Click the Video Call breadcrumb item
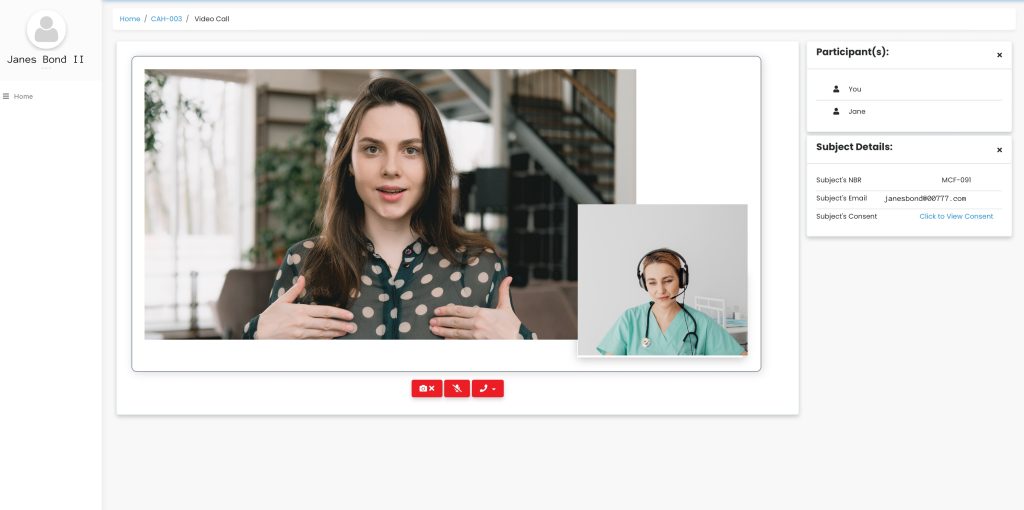1024x510 pixels. [x=211, y=19]
